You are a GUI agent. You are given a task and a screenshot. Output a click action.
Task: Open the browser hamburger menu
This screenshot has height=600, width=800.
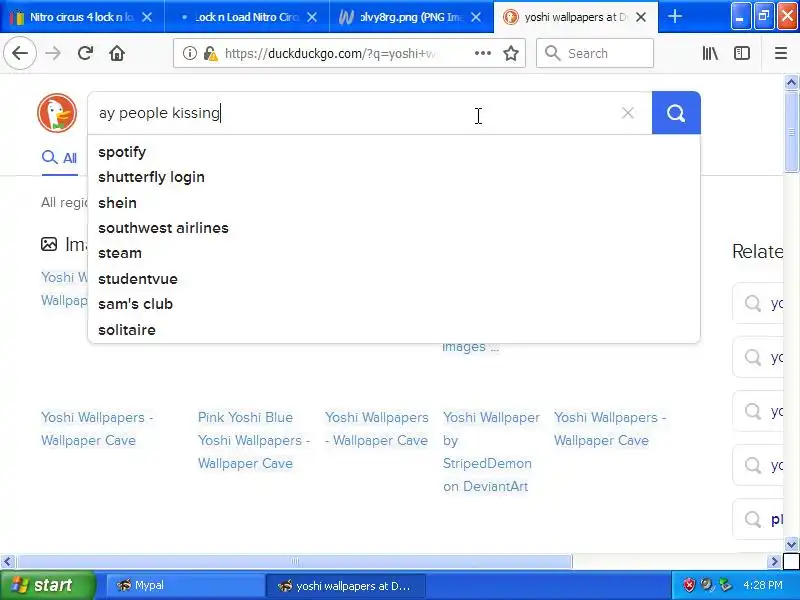781,53
